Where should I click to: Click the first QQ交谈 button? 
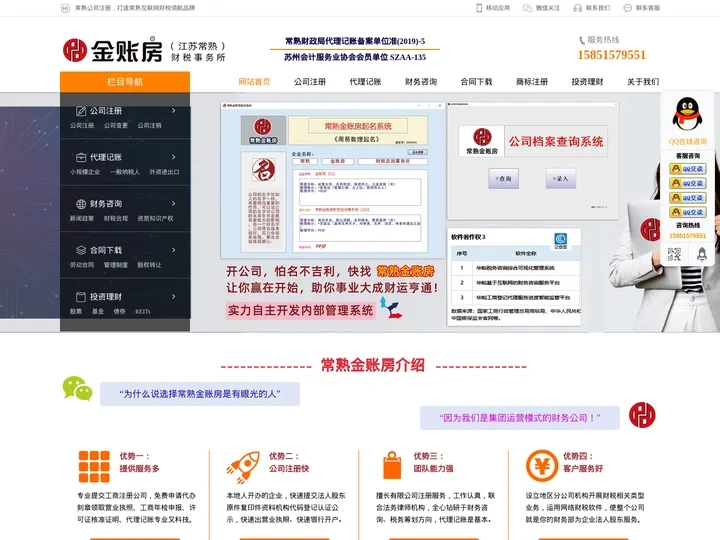[687, 169]
